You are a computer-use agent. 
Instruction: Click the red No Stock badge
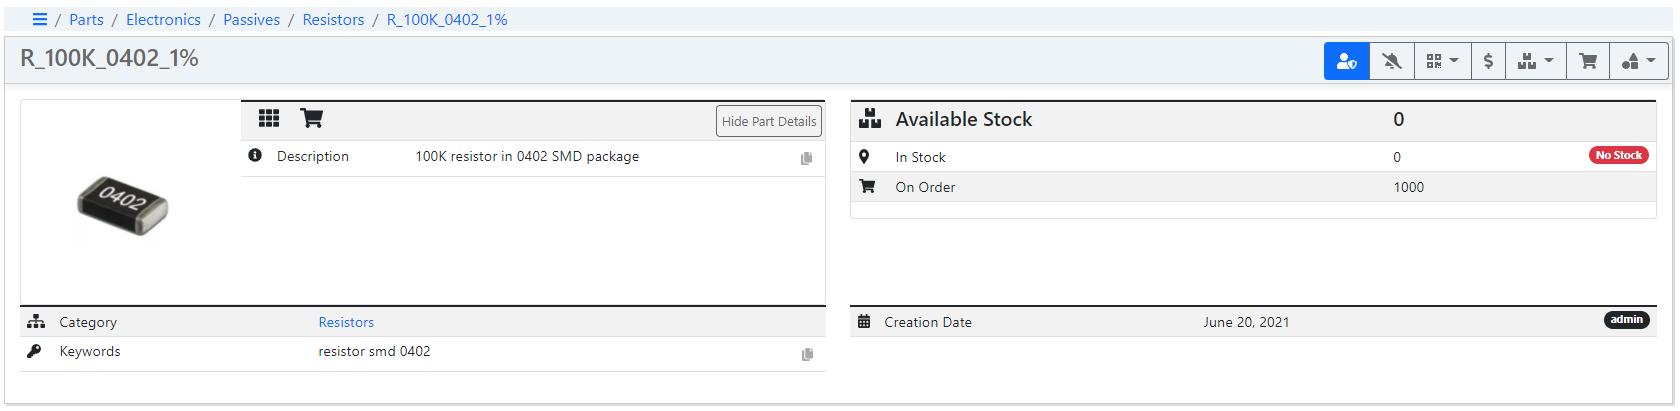tap(1618, 155)
